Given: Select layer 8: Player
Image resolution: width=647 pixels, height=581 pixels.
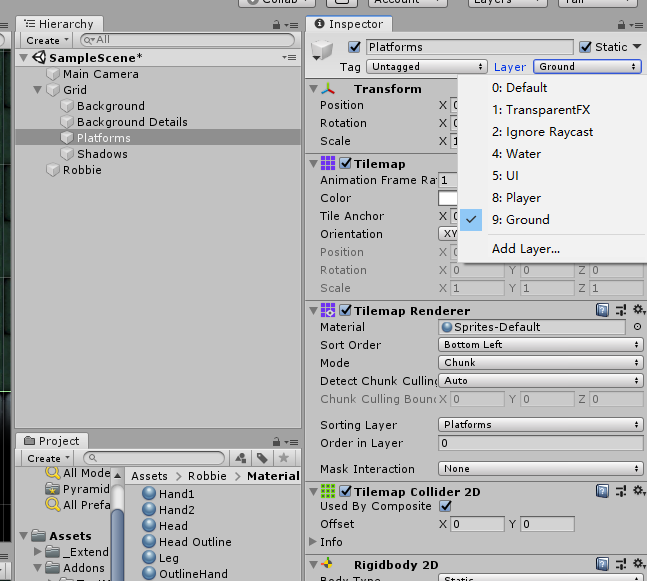Looking at the screenshot, I should [552, 198].
